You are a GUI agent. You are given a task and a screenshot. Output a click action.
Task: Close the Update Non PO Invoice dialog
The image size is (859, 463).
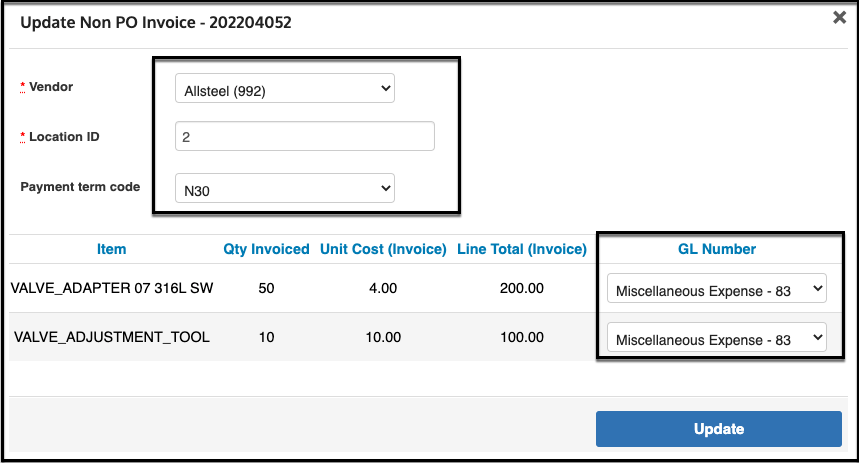pyautogui.click(x=839, y=18)
